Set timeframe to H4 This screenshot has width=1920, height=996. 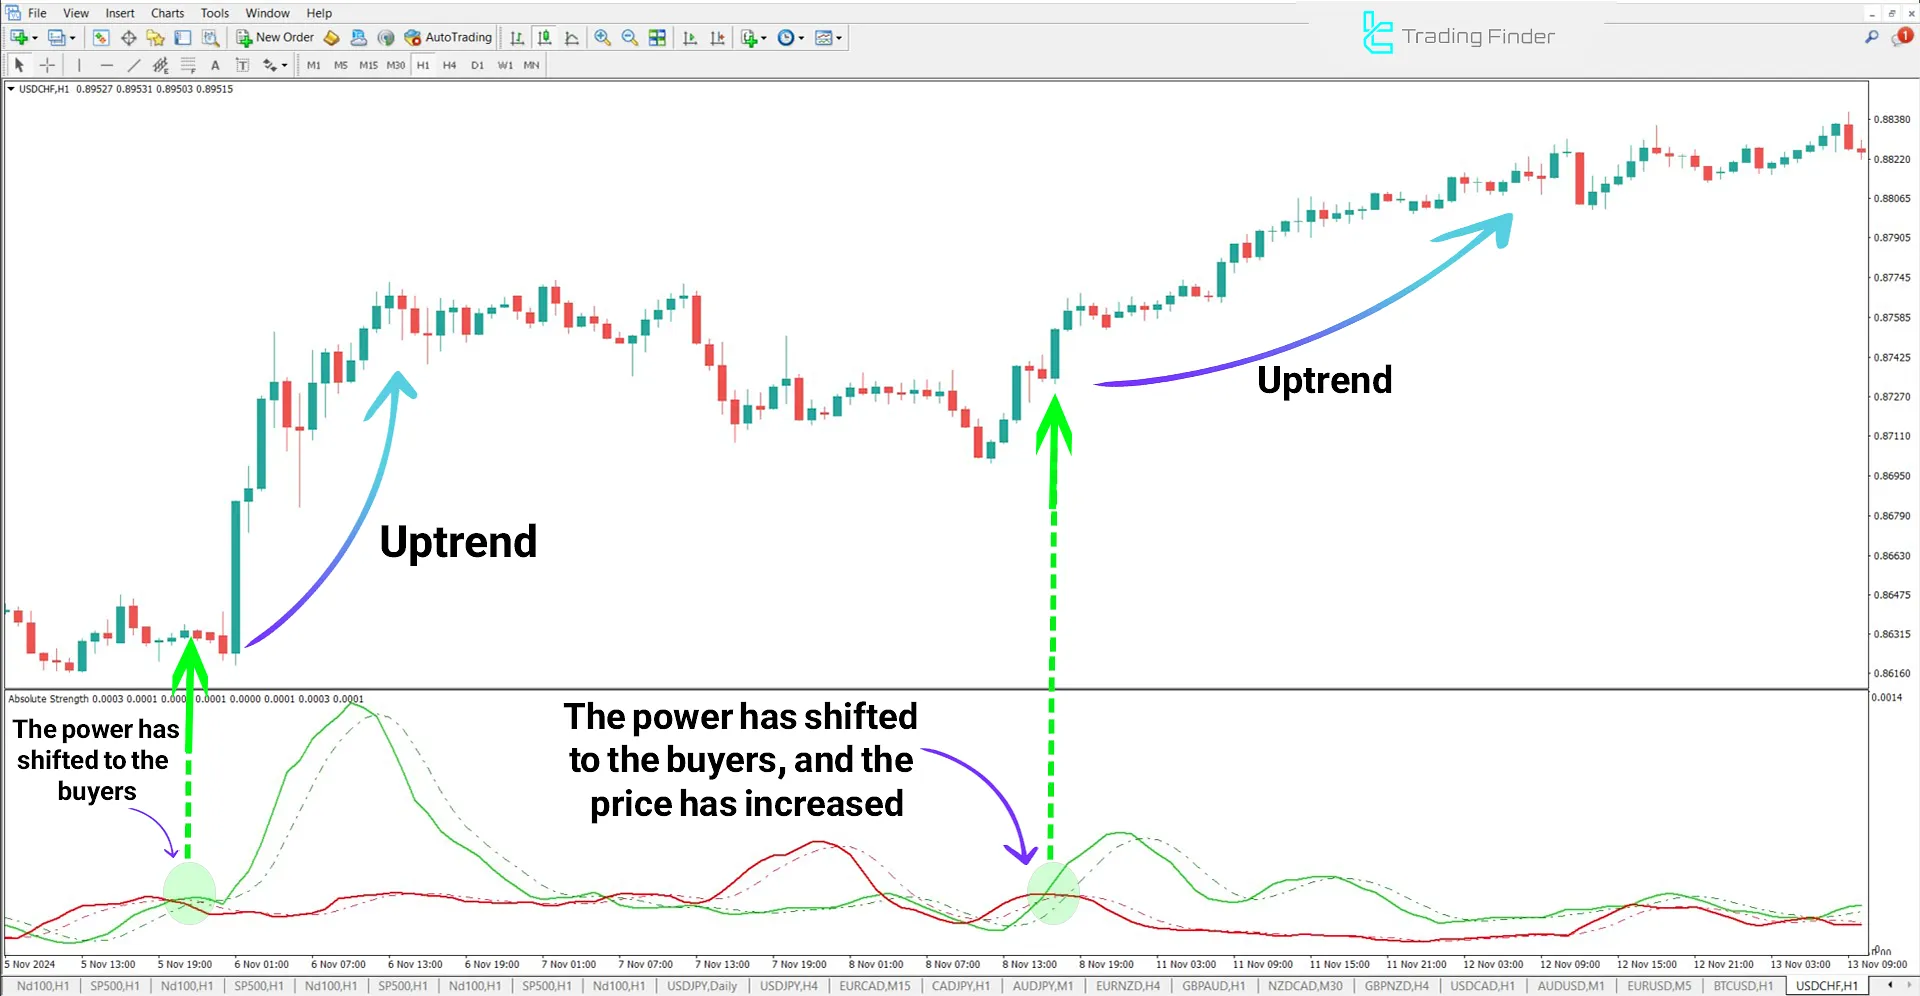point(449,65)
